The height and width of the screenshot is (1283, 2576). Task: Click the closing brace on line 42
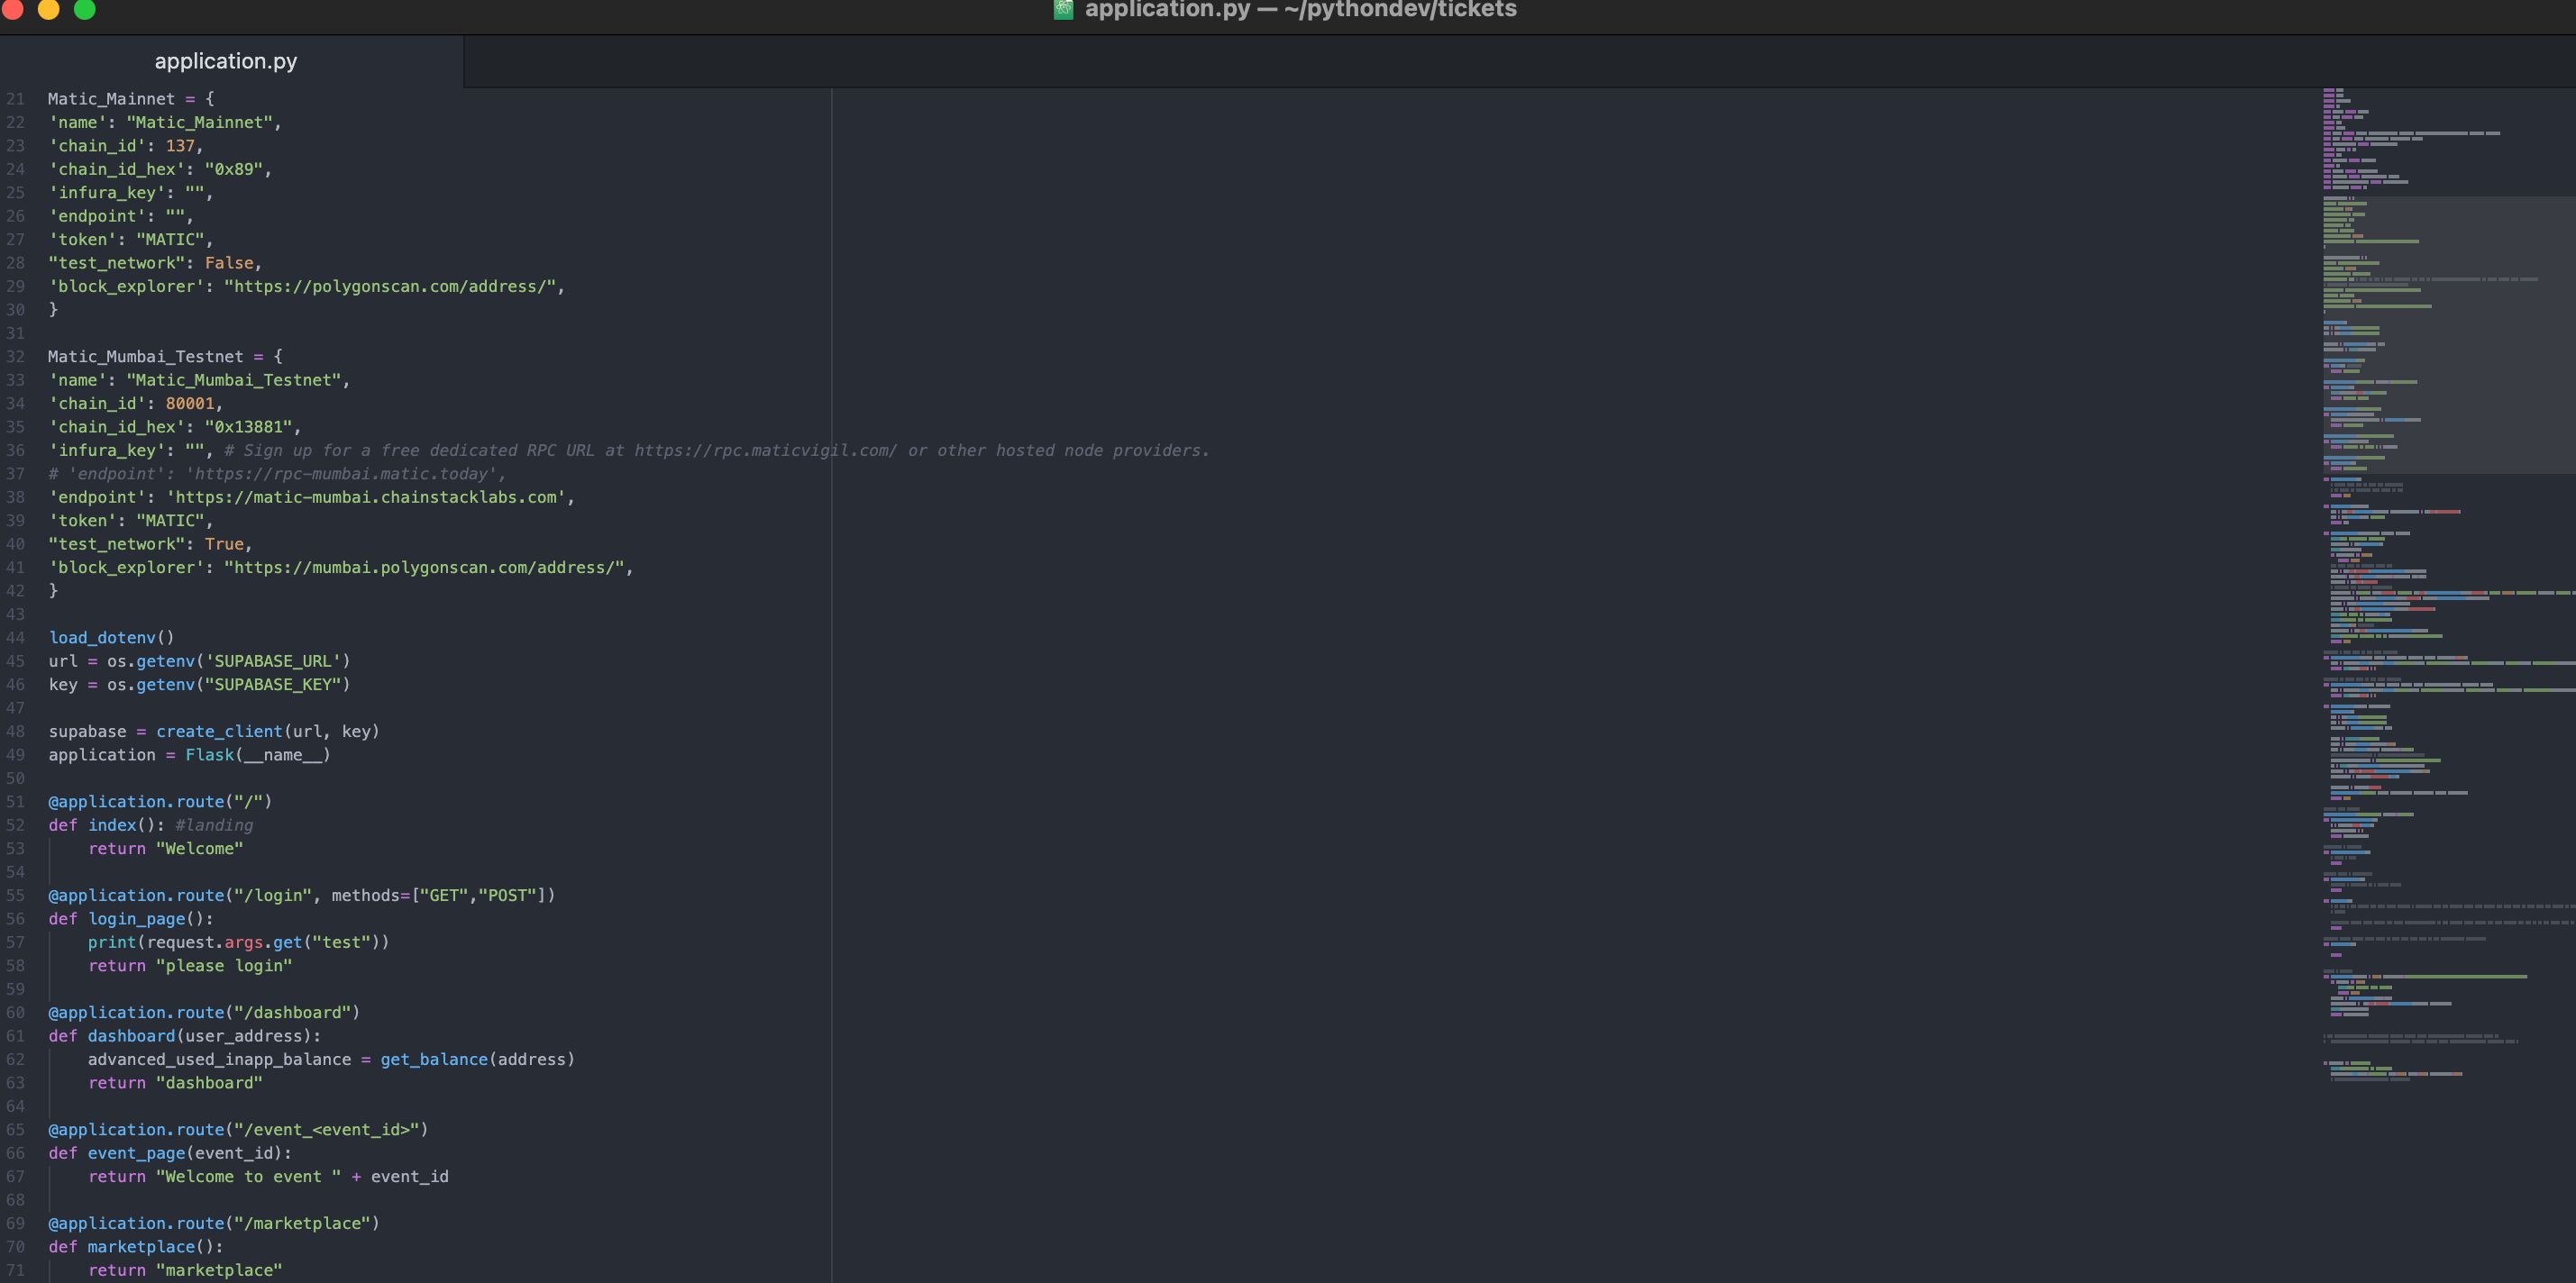click(x=53, y=591)
